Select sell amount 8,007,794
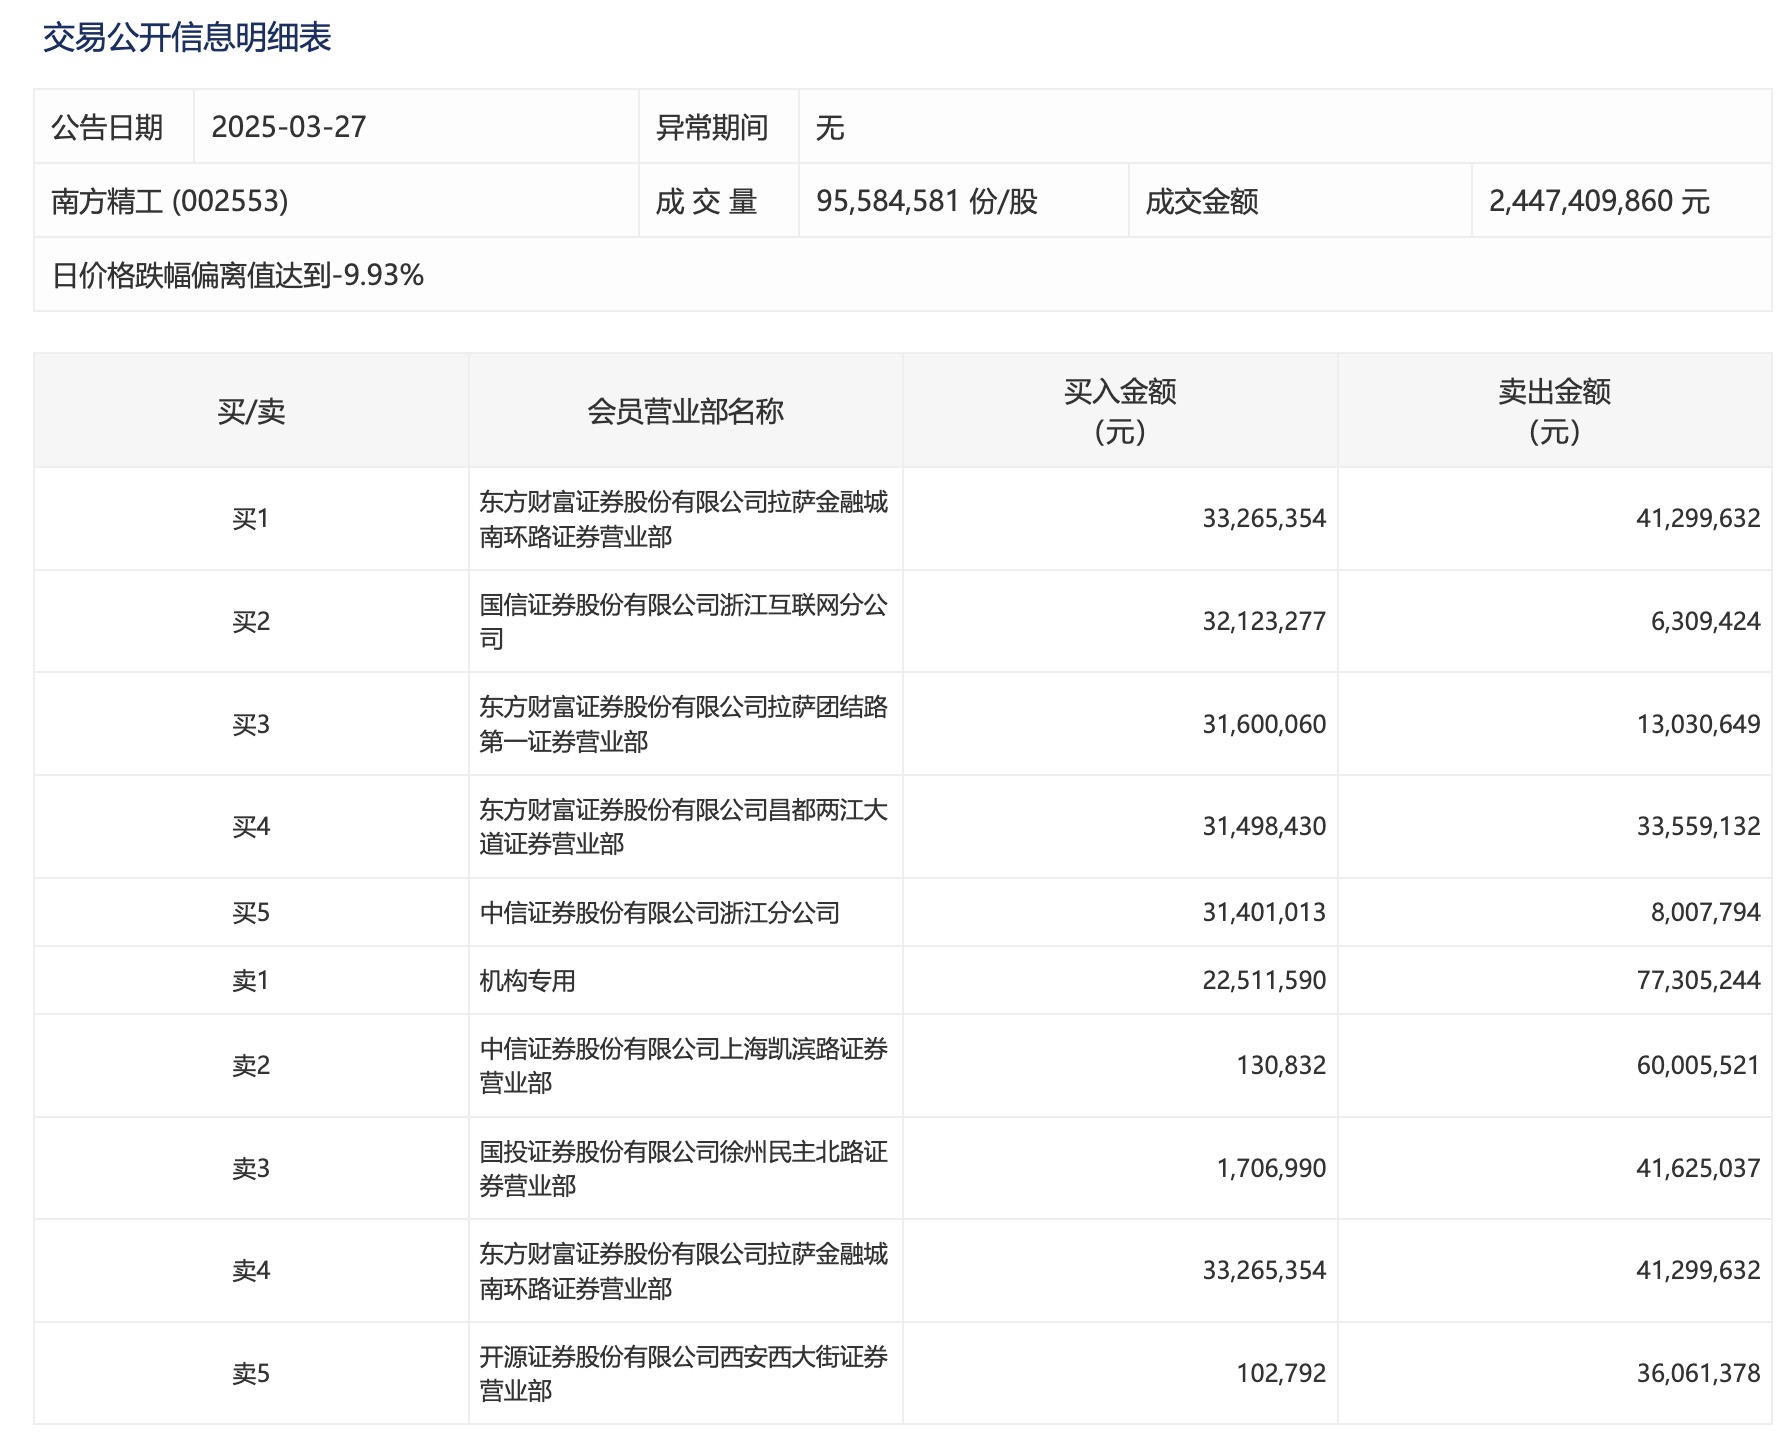Image resolution: width=1784 pixels, height=1438 pixels. tap(1705, 912)
